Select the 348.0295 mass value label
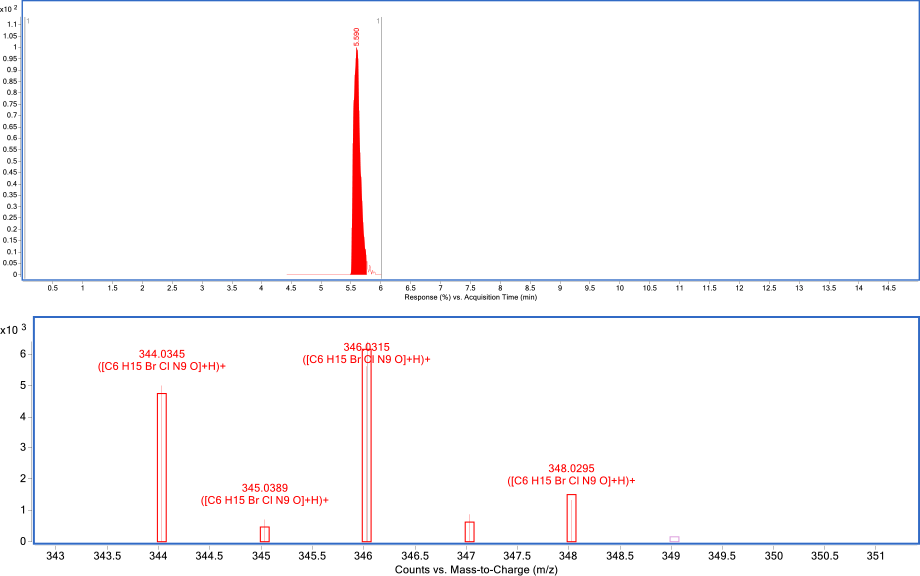The width and height of the screenshot is (920, 576). [x=572, y=468]
